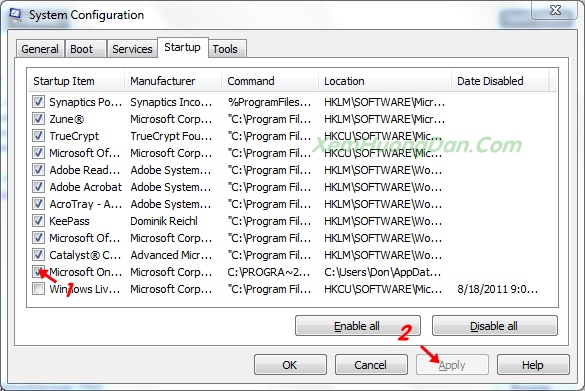This screenshot has height=391, width=585.
Task: Click the Dominik Reichl manufacturer cell
Action: coord(164,221)
